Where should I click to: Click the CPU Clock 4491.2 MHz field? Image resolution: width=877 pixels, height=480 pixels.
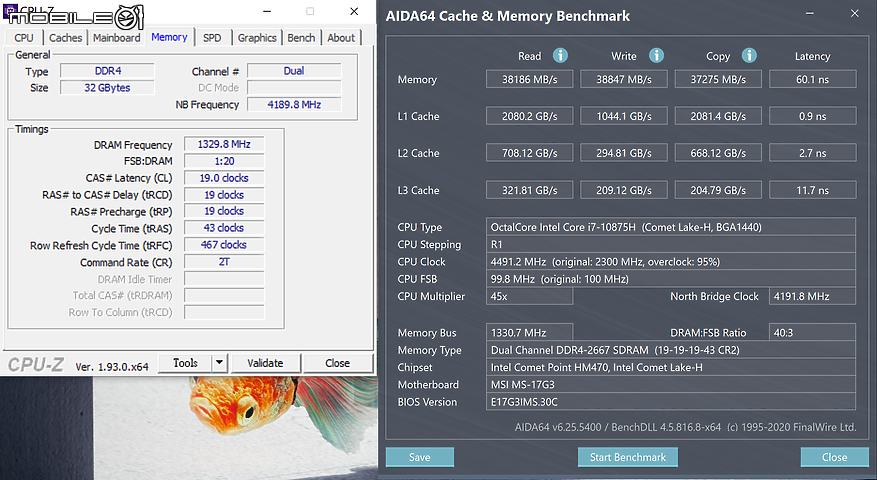(671, 261)
